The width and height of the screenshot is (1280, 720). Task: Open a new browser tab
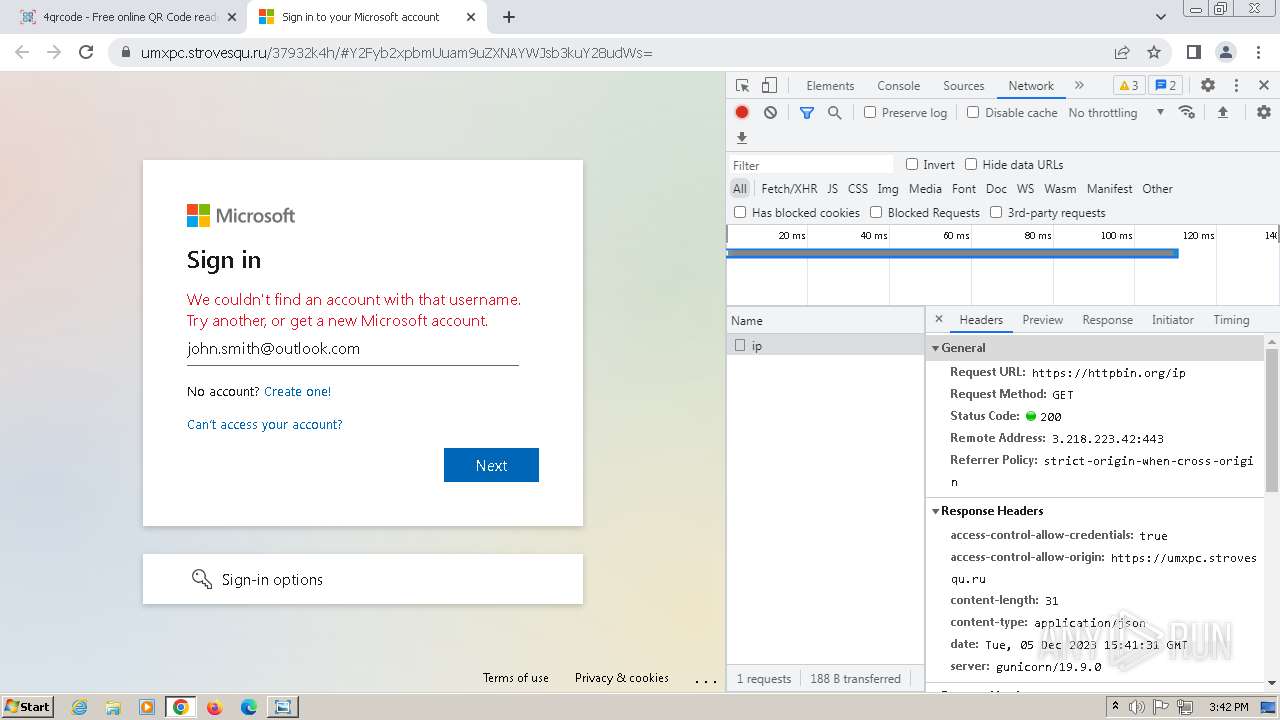click(509, 17)
